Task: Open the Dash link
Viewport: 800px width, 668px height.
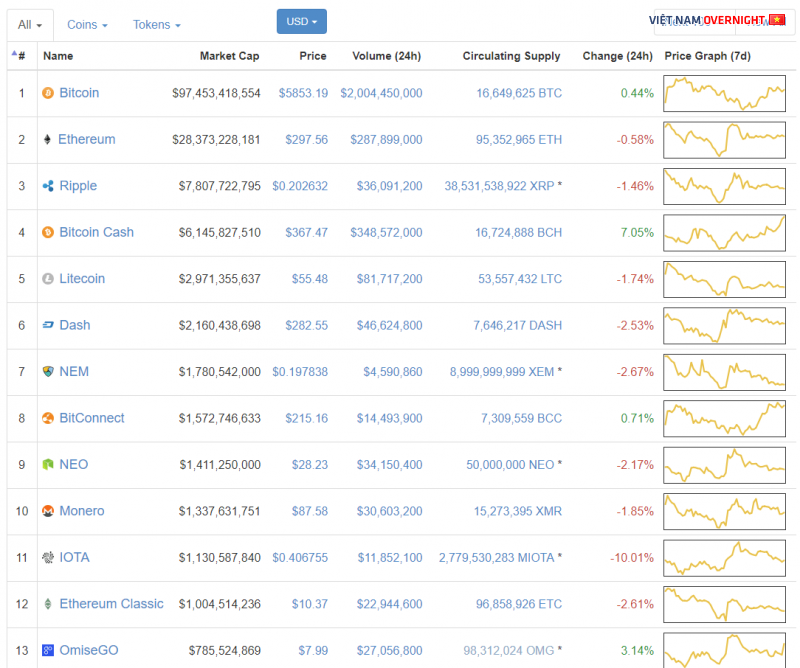Action: coord(74,325)
